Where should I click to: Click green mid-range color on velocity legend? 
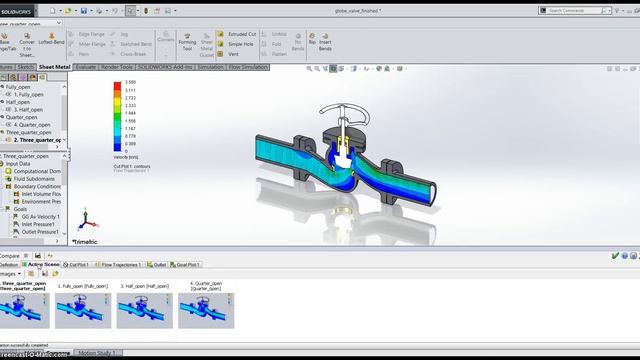point(117,116)
